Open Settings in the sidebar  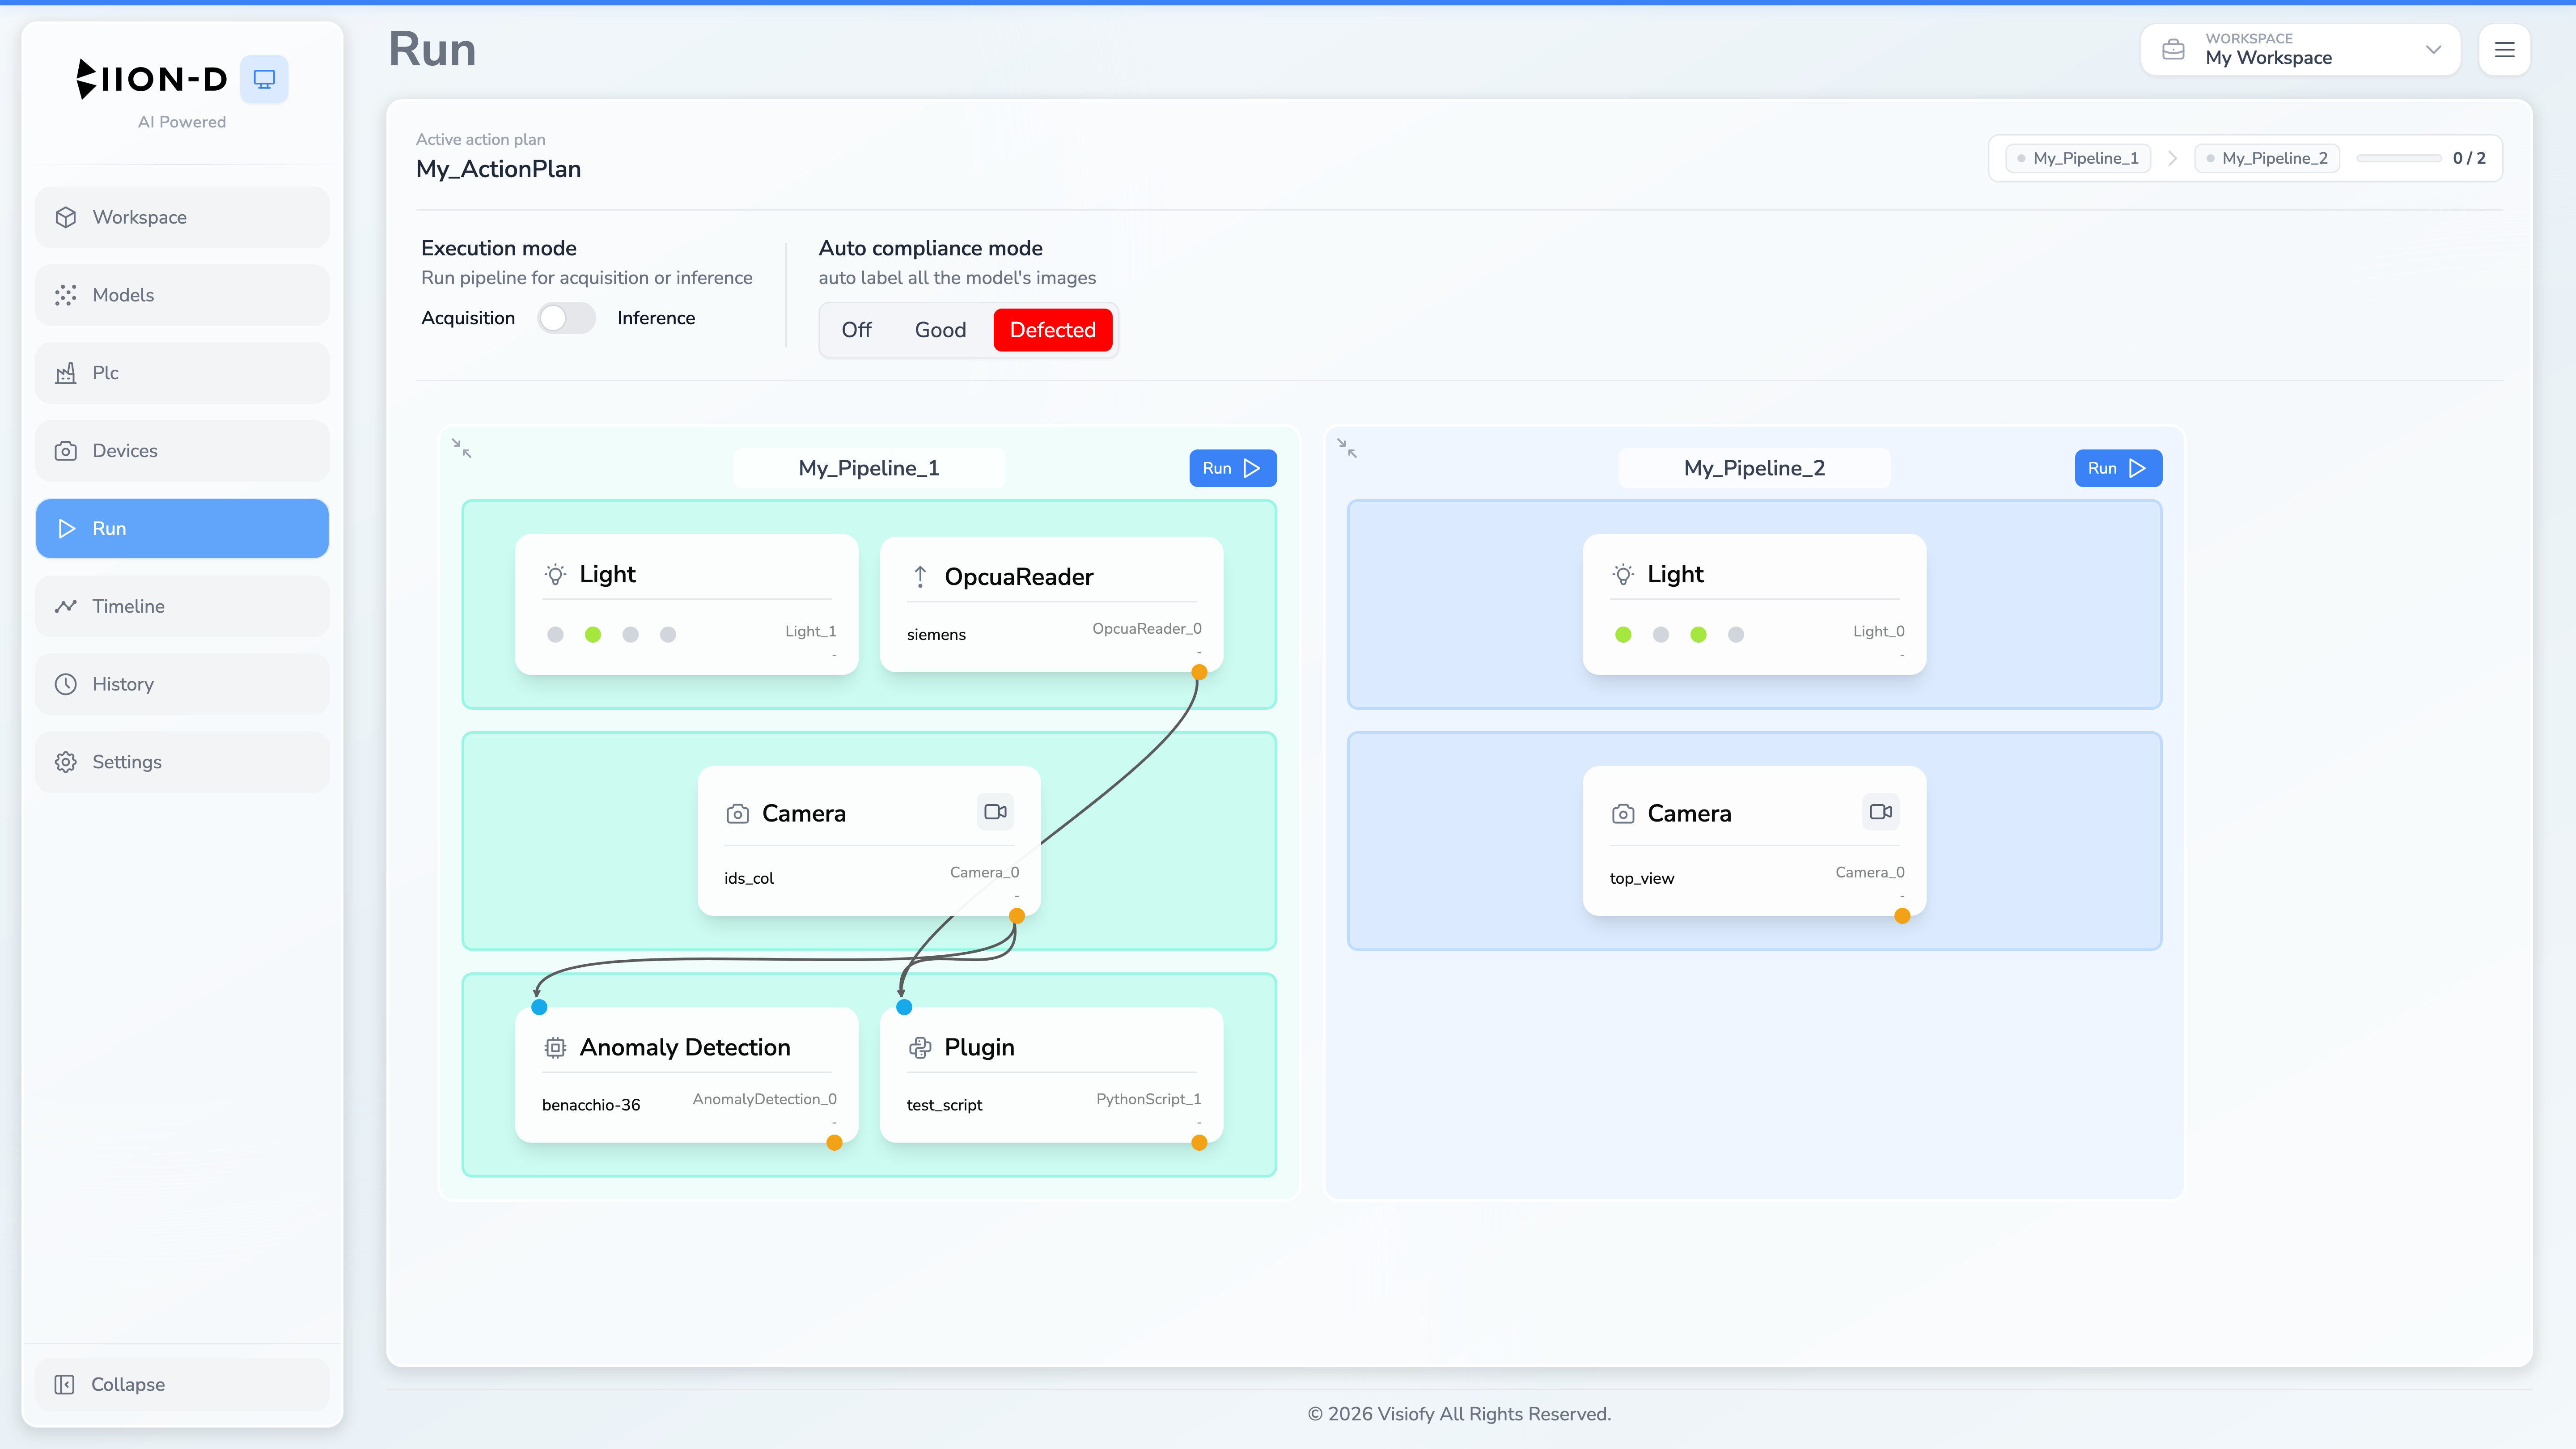click(182, 762)
